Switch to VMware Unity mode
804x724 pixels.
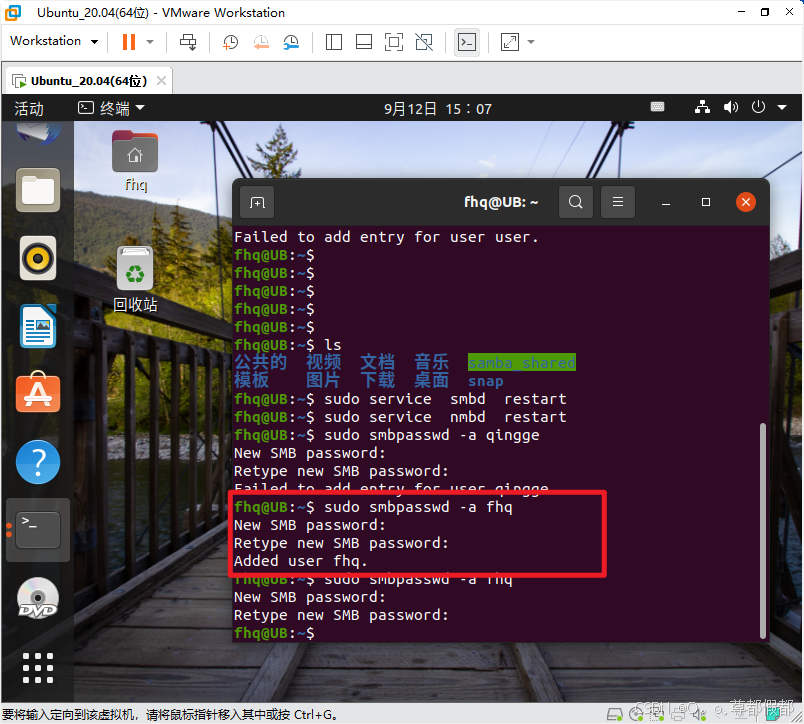pyautogui.click(x=424, y=42)
